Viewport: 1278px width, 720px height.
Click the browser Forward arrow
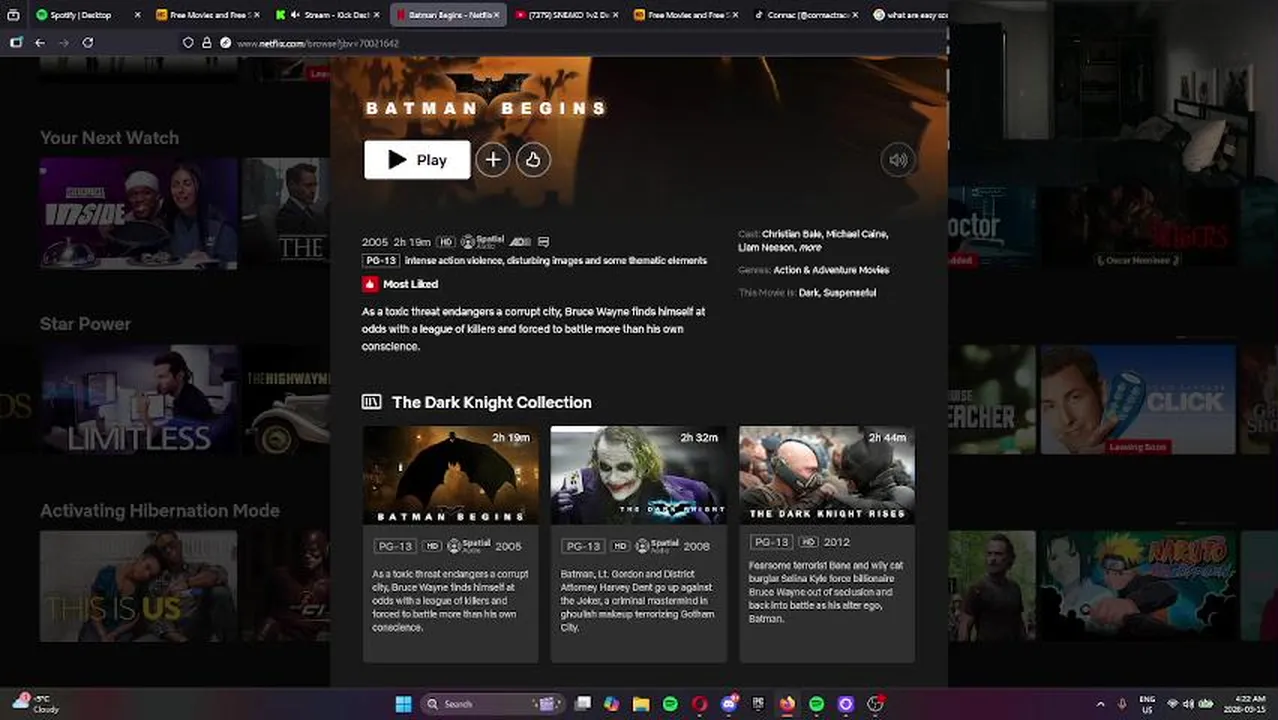click(x=64, y=43)
